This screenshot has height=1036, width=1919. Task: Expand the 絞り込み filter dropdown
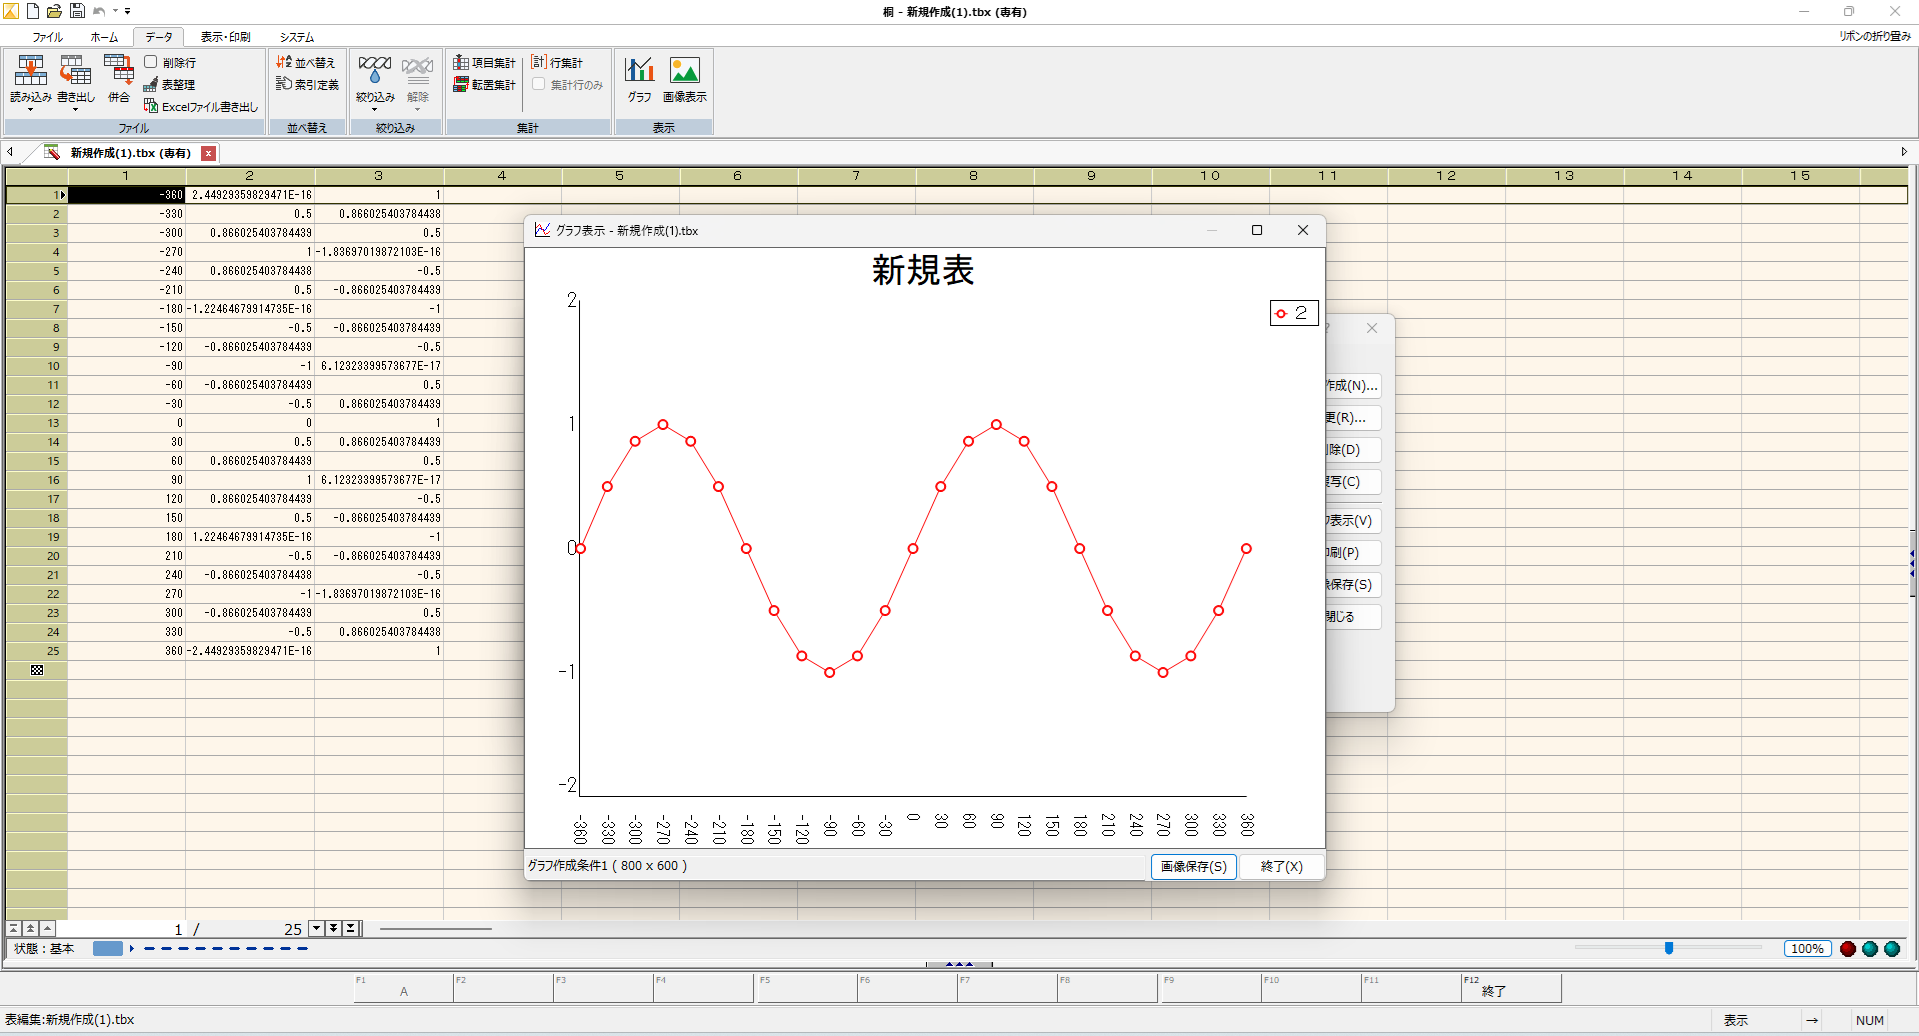375,109
